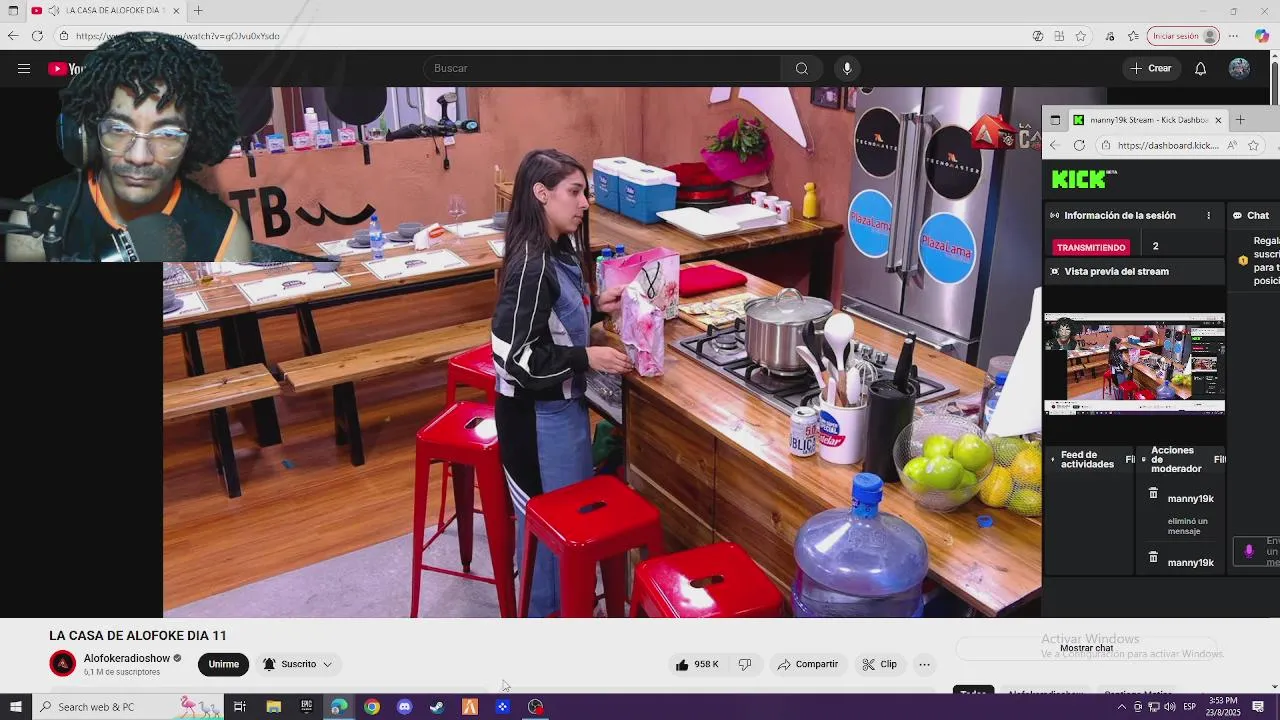
Task: Click the Compartir share button
Action: pyautogui.click(x=808, y=664)
